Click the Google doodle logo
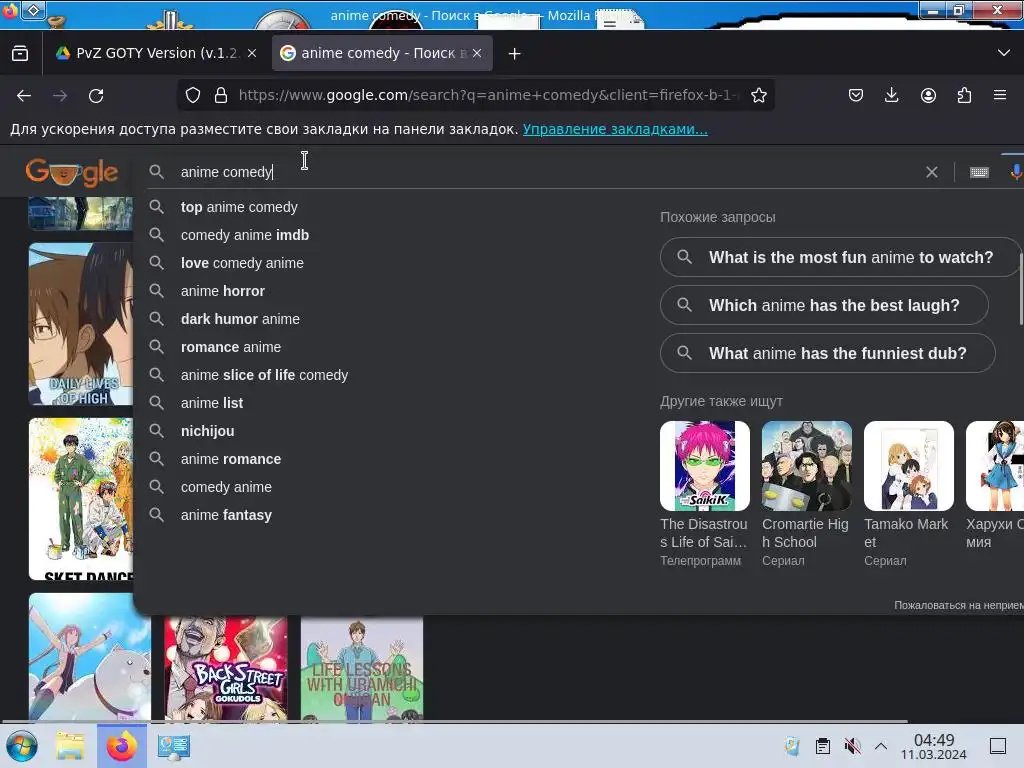This screenshot has width=1024, height=768. click(72, 172)
